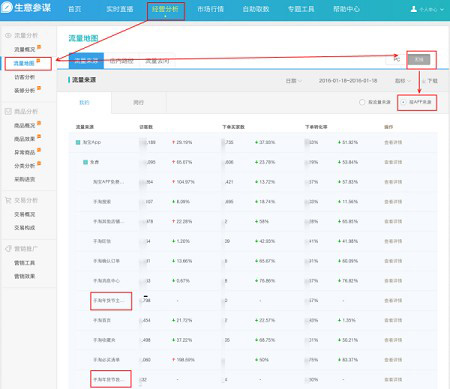Open the 专题工具 nav item

(301, 9)
